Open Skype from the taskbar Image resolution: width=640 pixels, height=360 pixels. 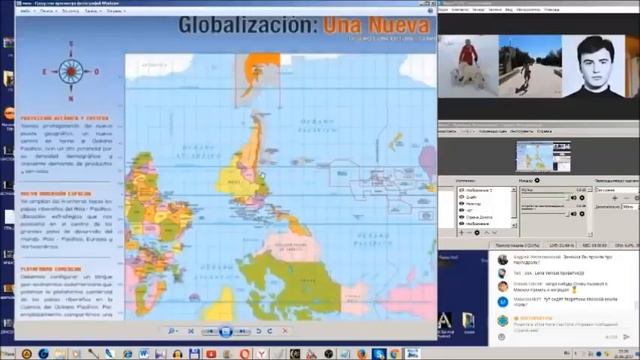[x=378, y=354]
